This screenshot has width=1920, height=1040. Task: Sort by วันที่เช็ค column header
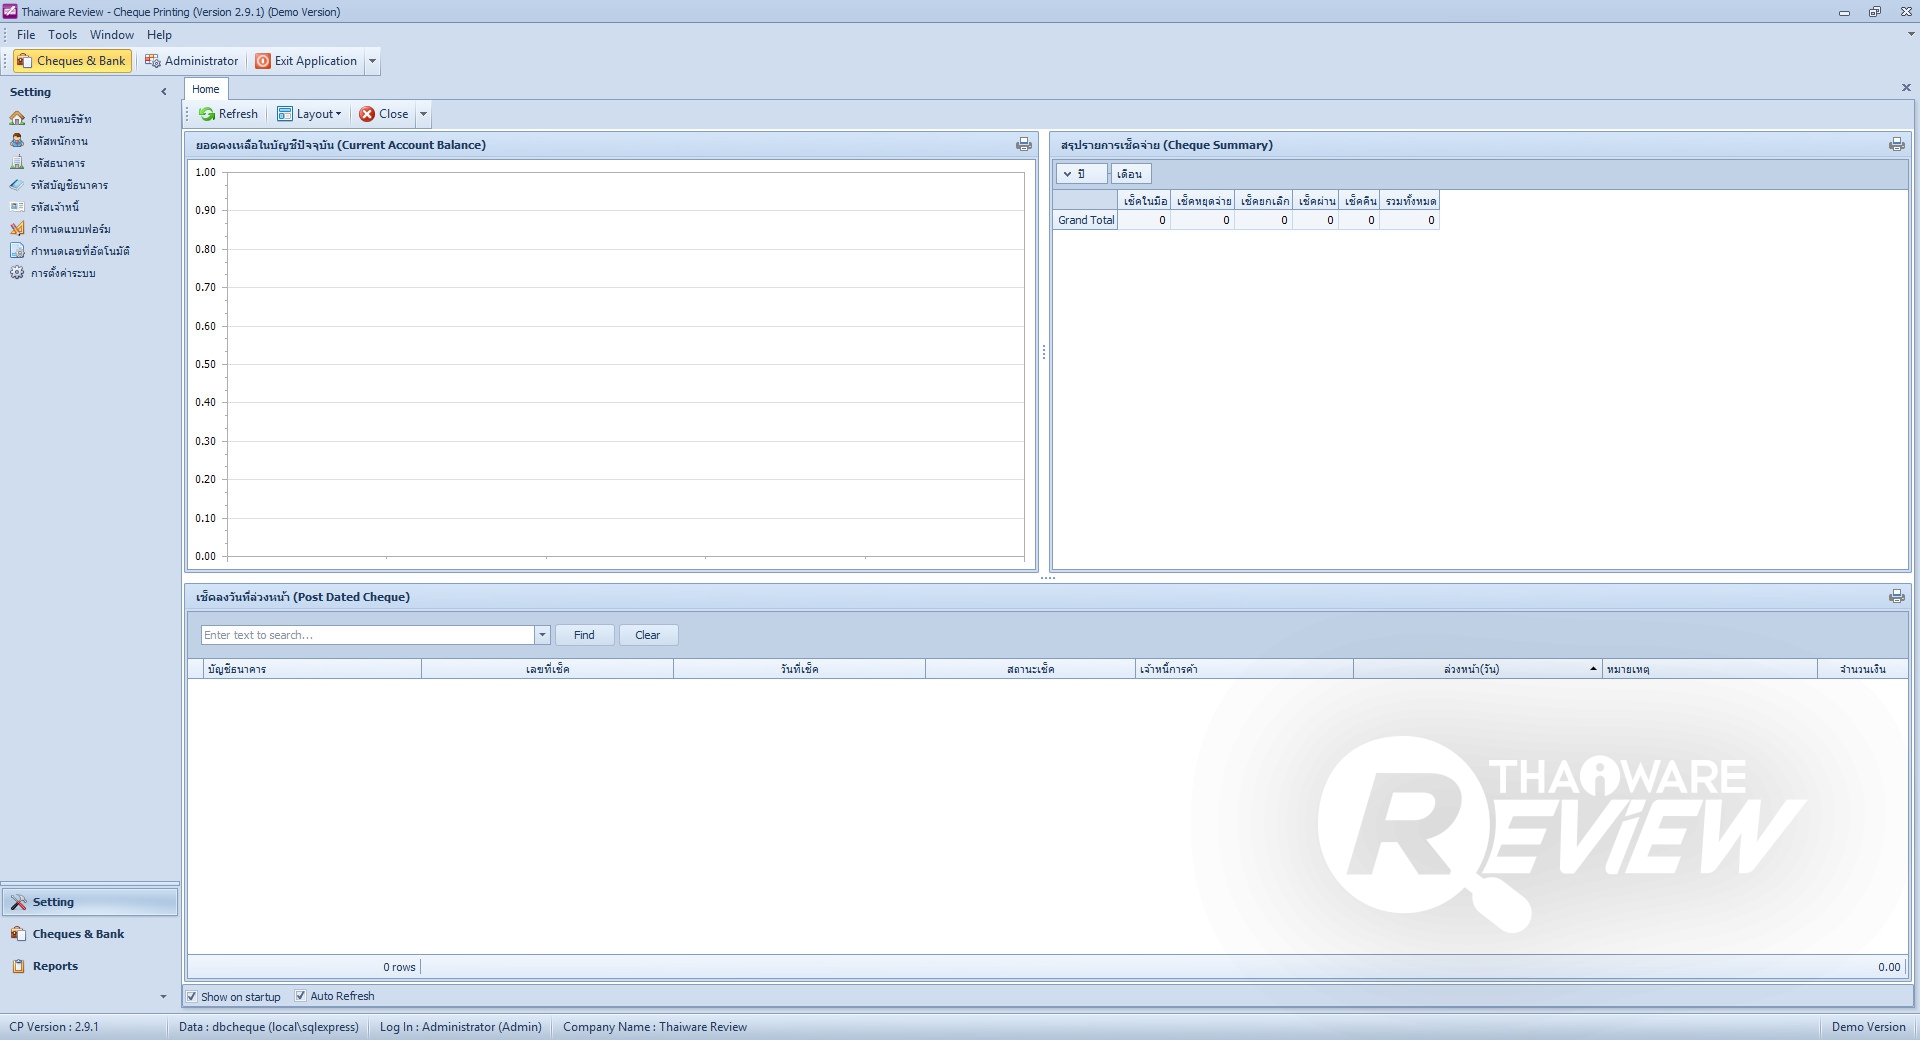[800, 669]
